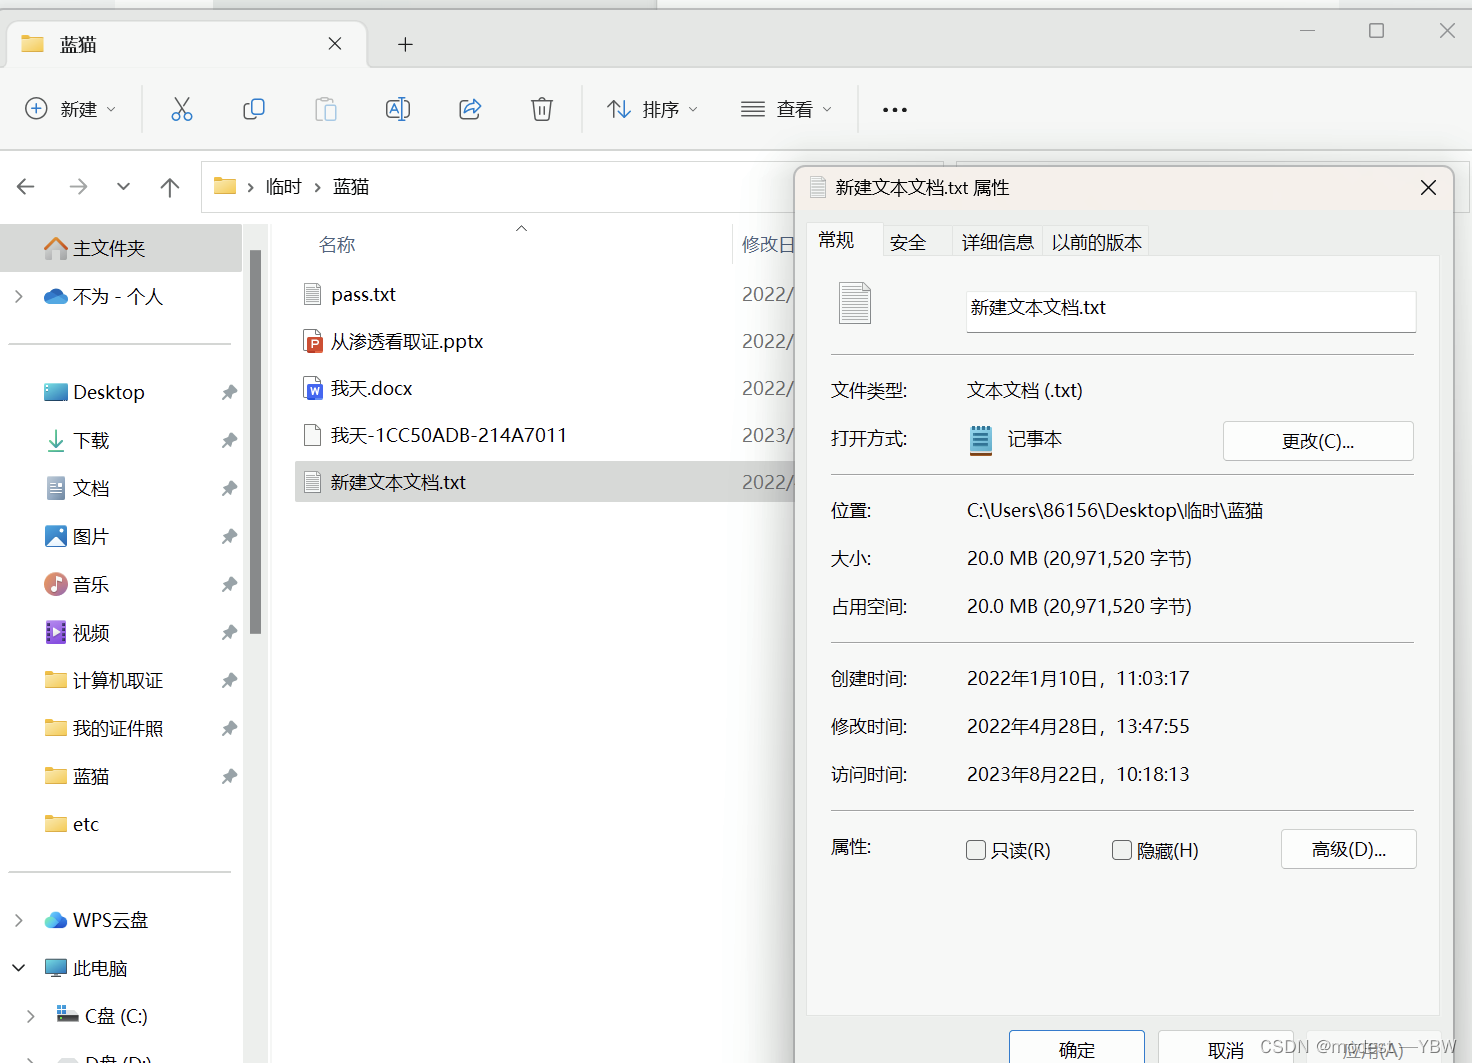Click the 取消 button
Viewport: 1472px width, 1063px height.
[1226, 1048]
